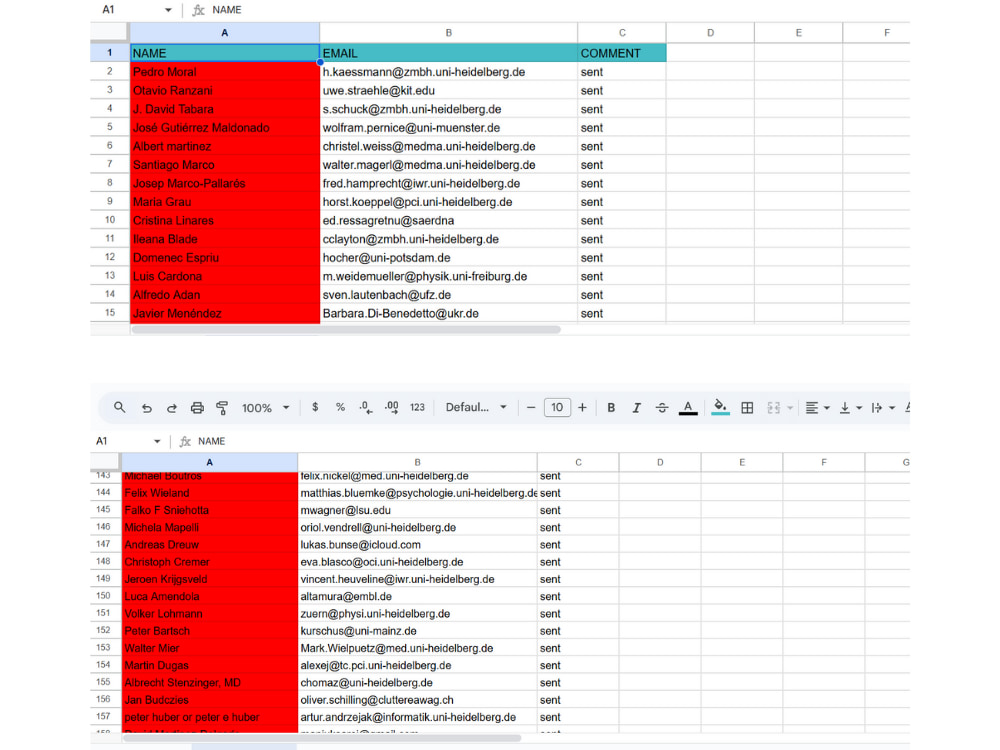Select the header cell reading EMAIL
The width and height of the screenshot is (1000, 750).
448,54
